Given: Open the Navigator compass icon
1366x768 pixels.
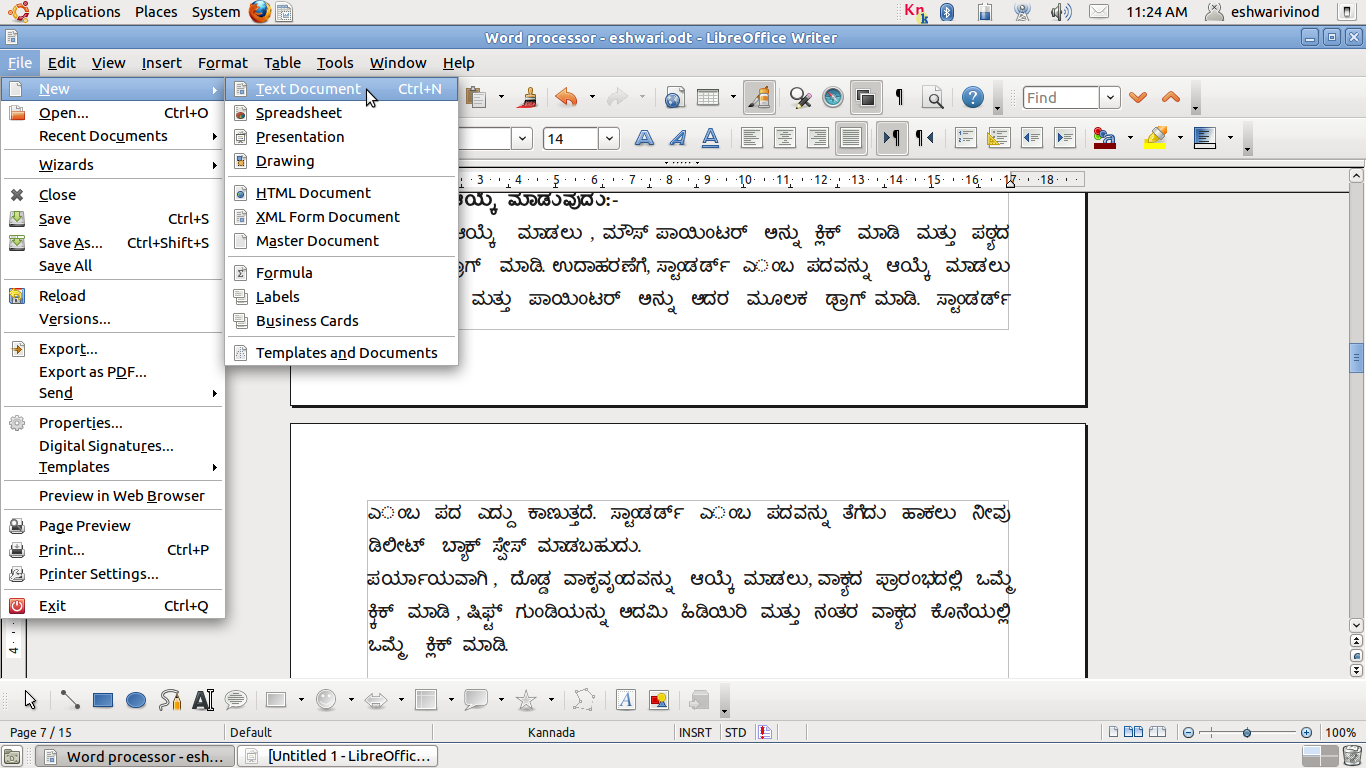Looking at the screenshot, I should tap(833, 97).
